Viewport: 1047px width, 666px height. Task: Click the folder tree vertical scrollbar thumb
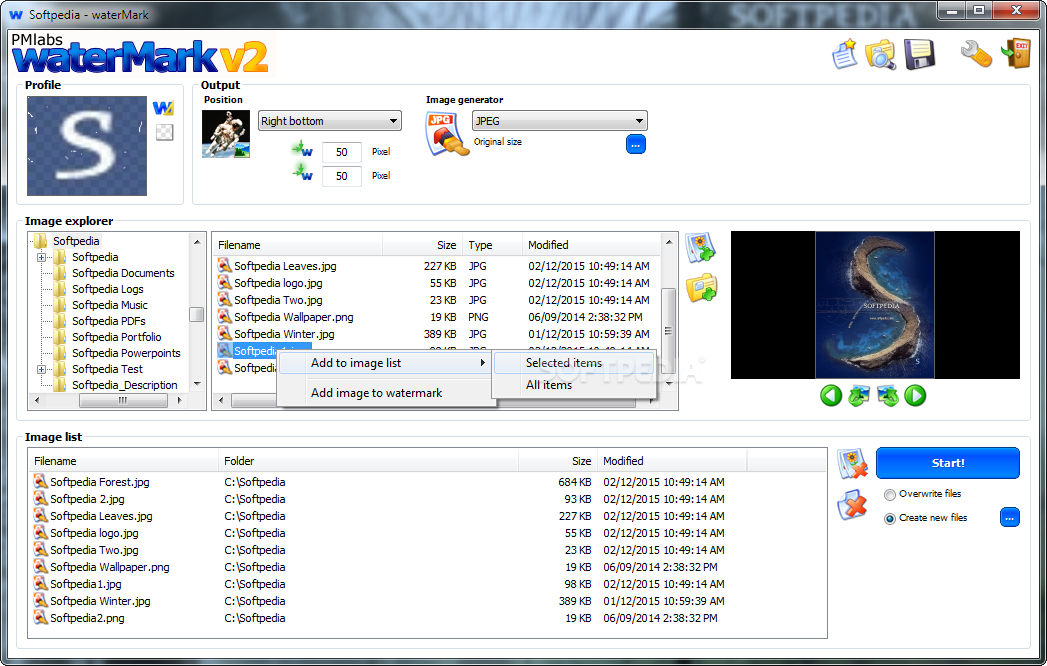coord(196,314)
